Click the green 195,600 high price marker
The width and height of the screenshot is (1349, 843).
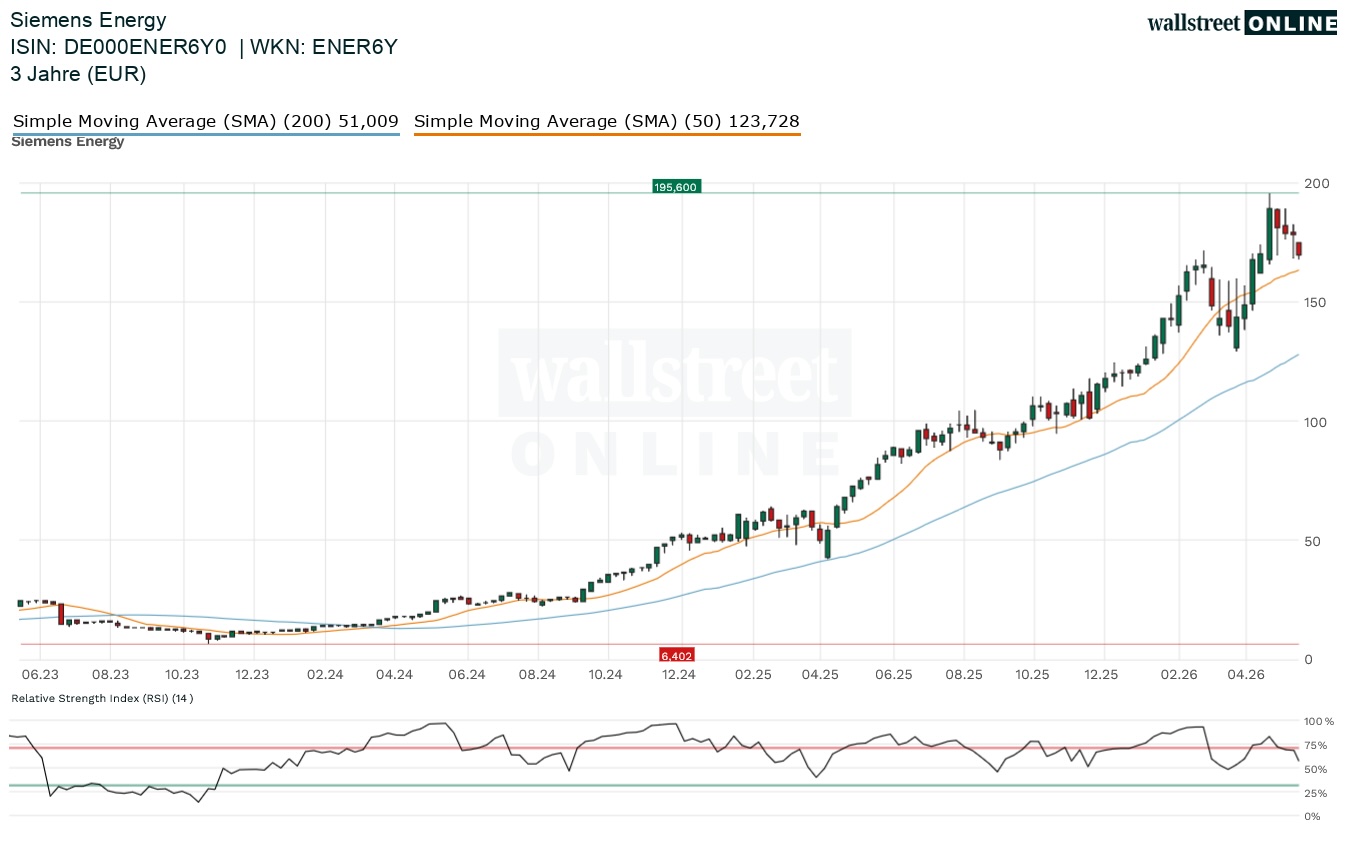(676, 186)
